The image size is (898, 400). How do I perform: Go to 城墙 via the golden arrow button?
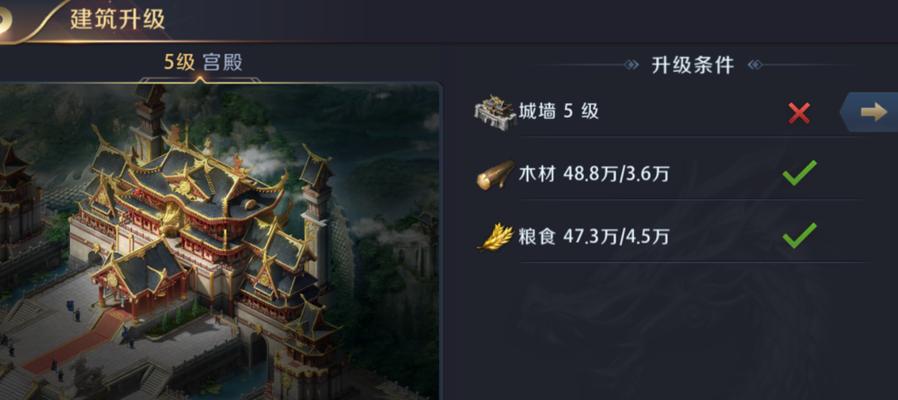tap(871, 112)
